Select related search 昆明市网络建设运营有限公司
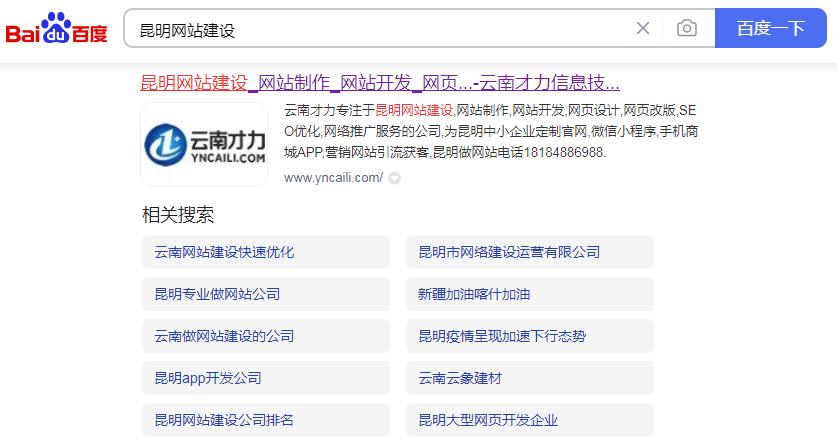 coord(530,252)
